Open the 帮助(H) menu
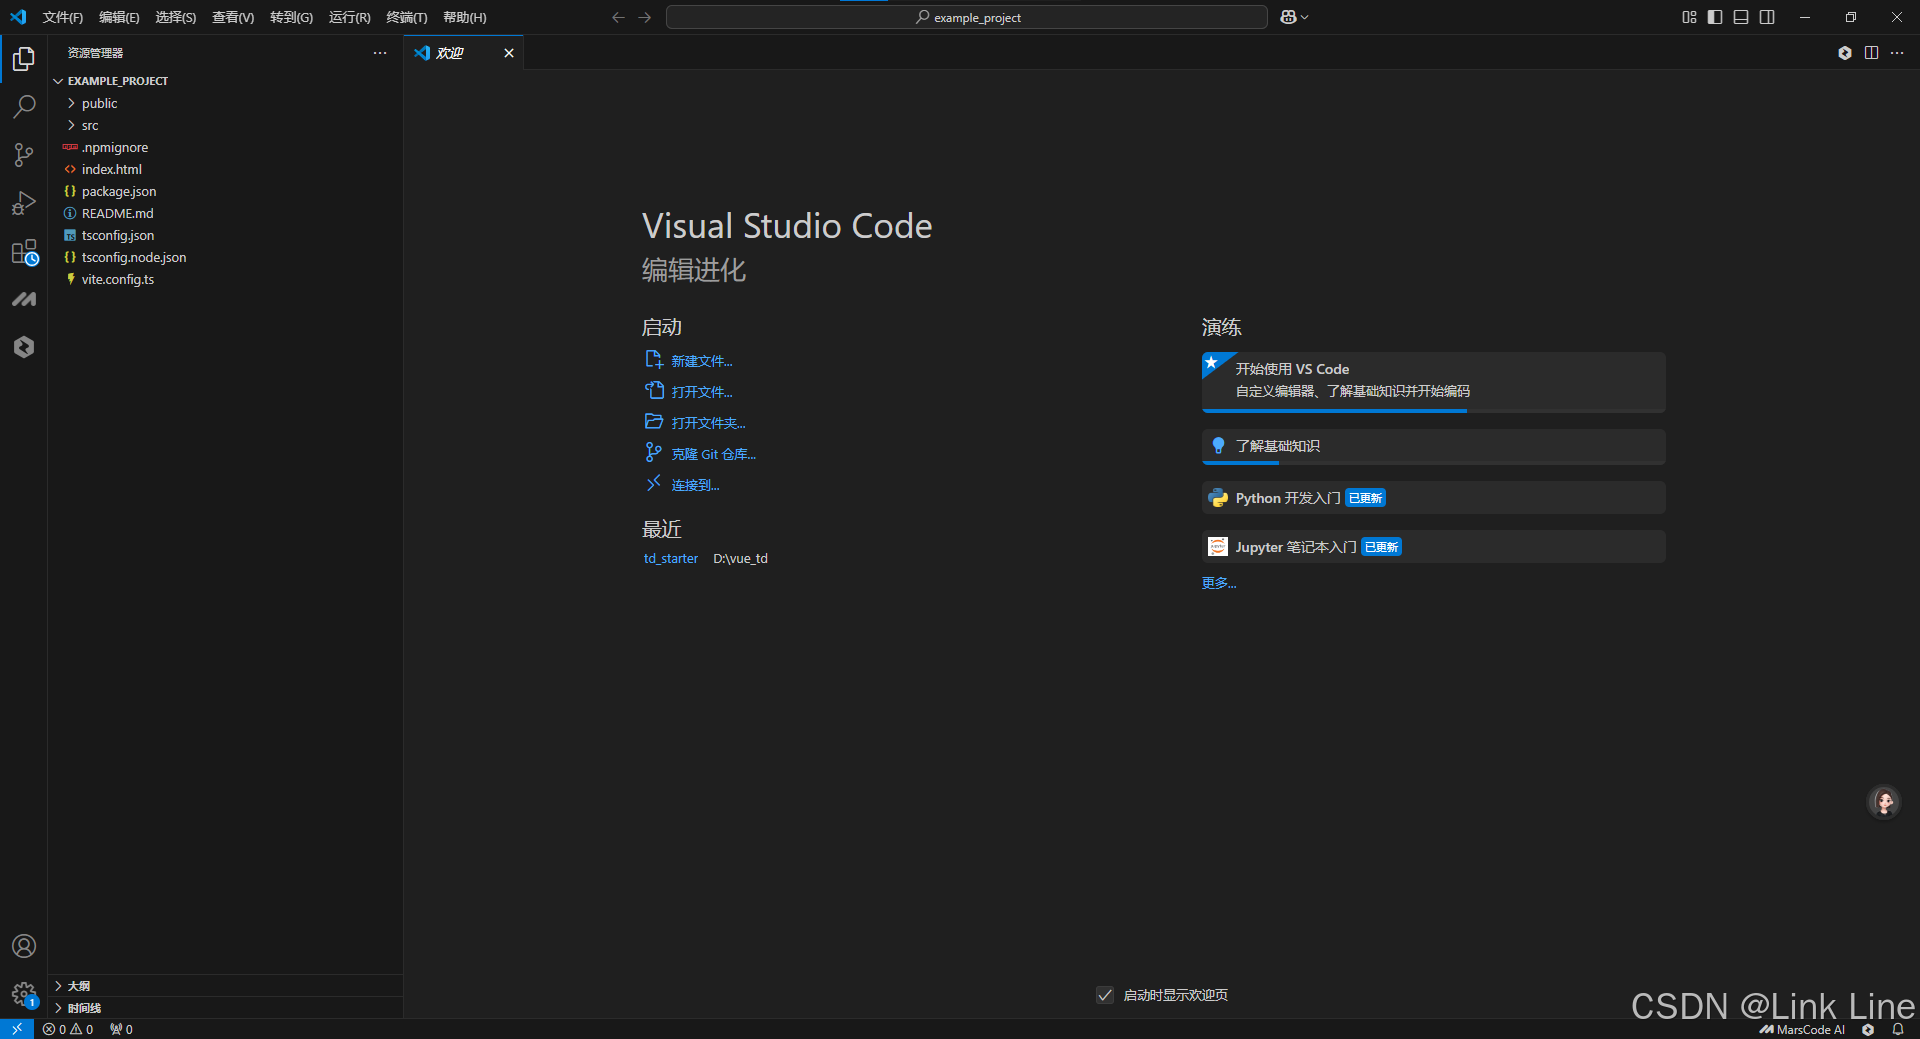Screen dimensions: 1920x1039 [465, 17]
